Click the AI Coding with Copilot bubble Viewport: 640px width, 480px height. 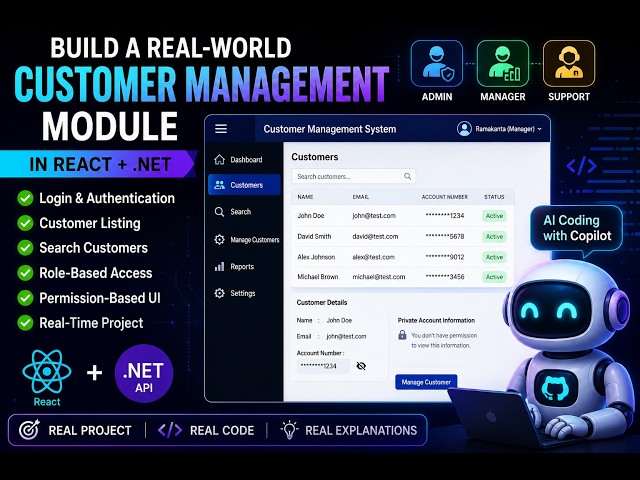tap(576, 228)
